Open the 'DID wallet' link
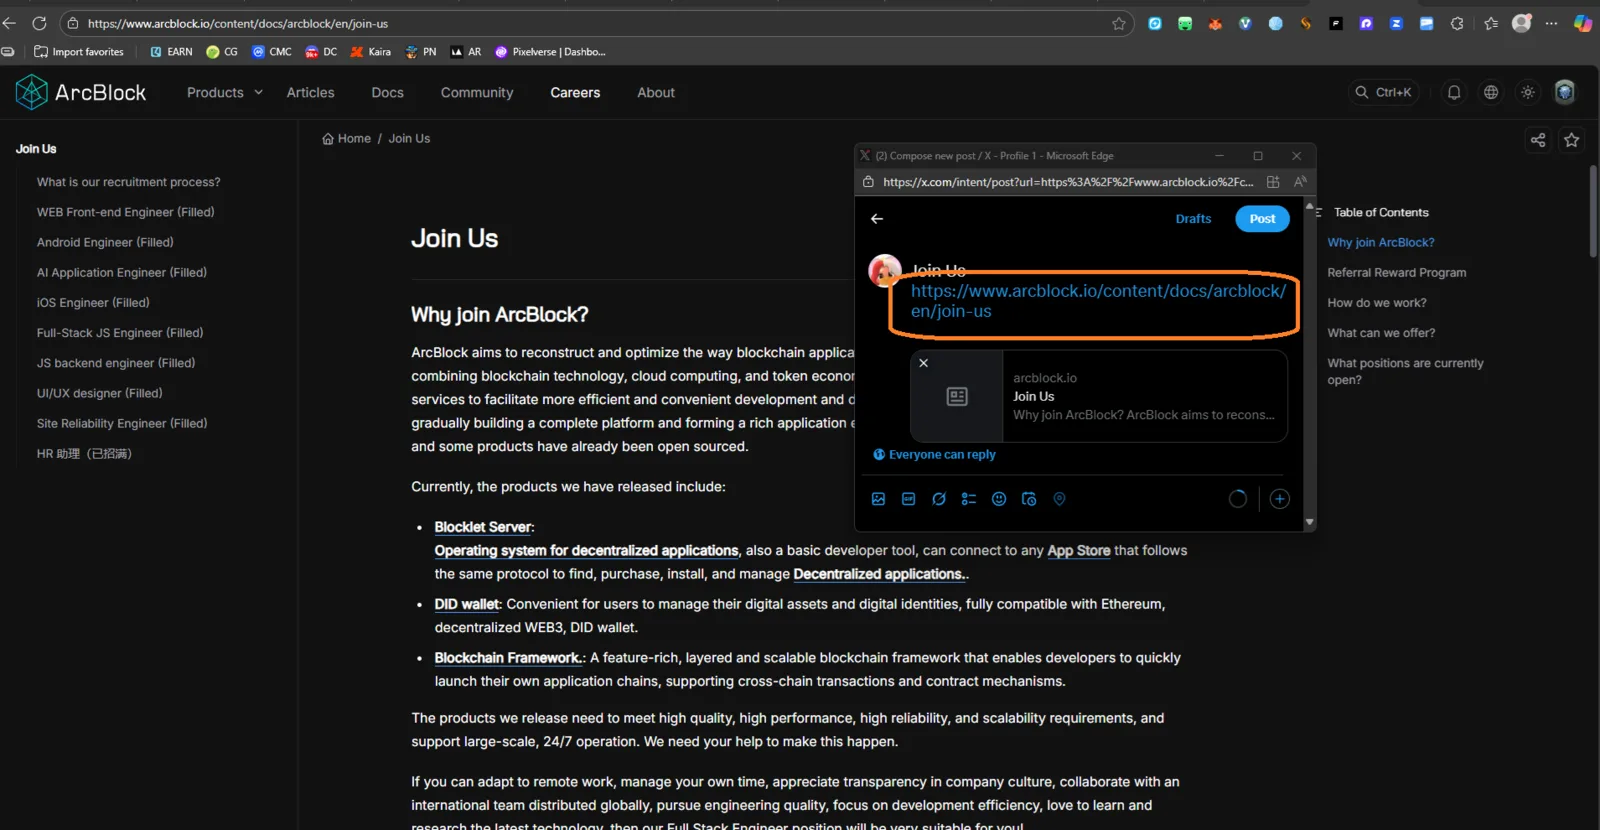Screen dimensions: 1600x830 coord(467,604)
